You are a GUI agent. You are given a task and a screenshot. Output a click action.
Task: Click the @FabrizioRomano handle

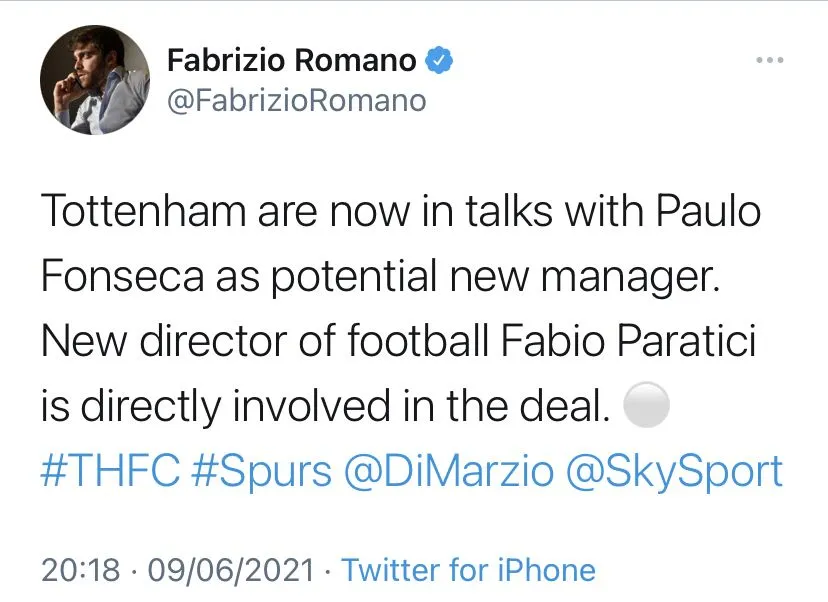click(x=296, y=101)
